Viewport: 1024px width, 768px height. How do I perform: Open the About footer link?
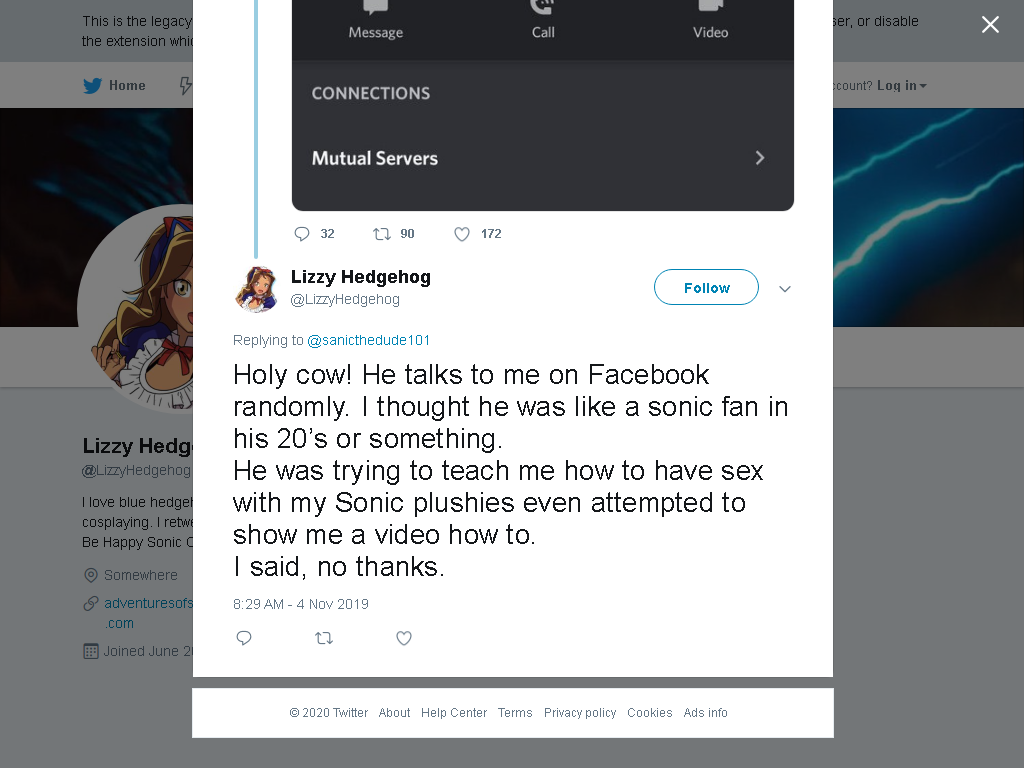[394, 712]
